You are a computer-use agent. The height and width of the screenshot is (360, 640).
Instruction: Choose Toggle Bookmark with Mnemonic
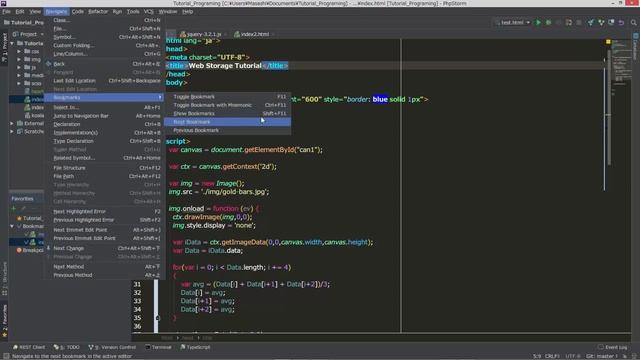point(227,105)
